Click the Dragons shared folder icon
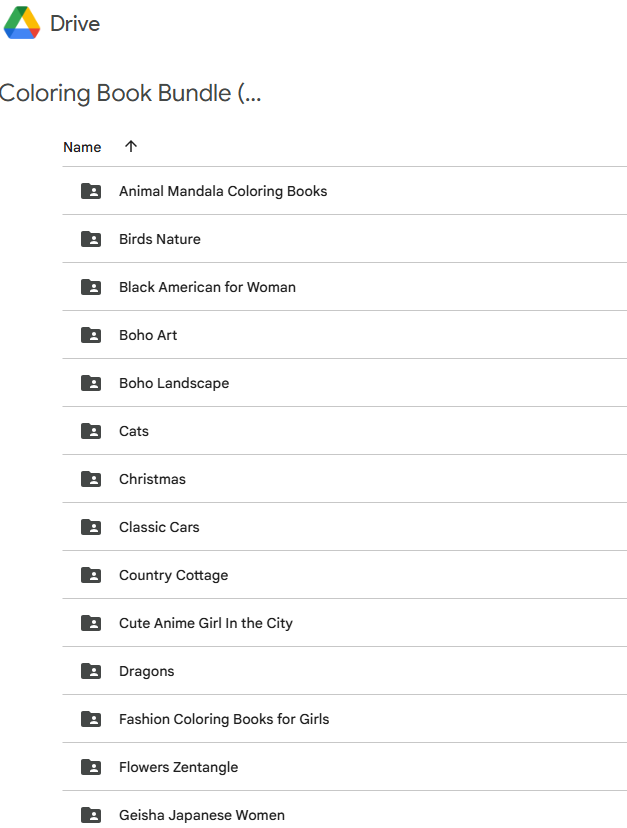 (x=91, y=671)
